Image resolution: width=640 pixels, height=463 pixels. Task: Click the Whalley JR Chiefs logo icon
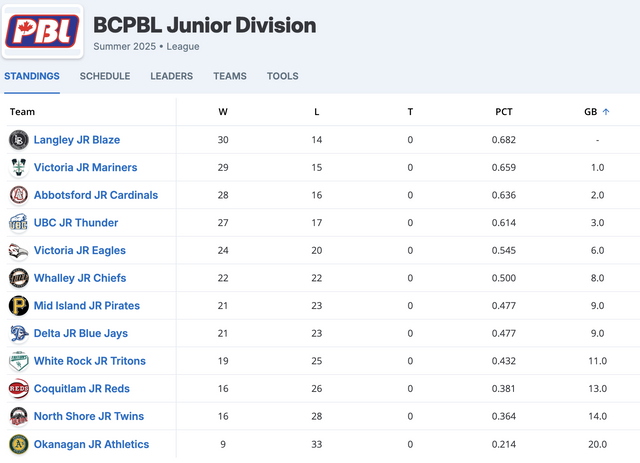coord(19,278)
